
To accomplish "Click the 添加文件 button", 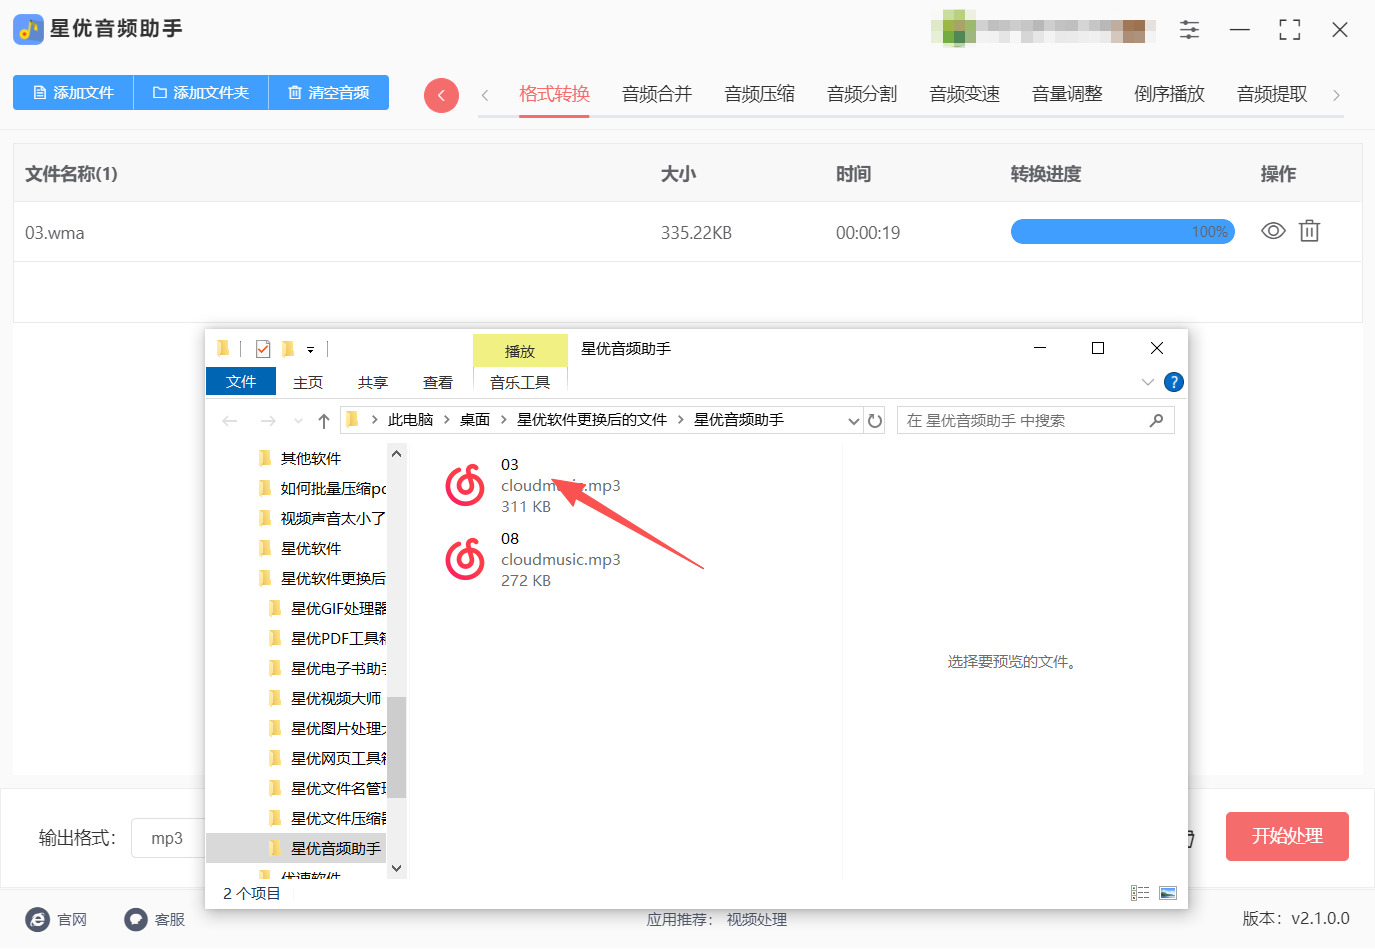I will [x=73, y=92].
